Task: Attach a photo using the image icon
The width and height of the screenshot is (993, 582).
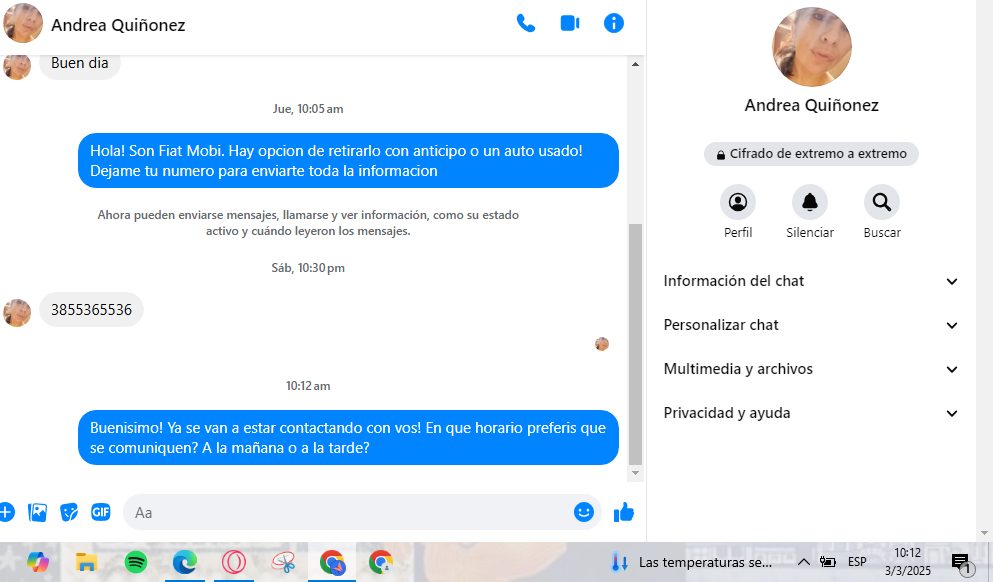Action: 37,512
